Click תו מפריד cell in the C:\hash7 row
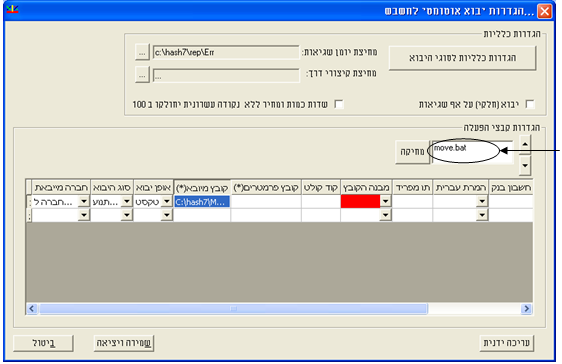This screenshot has width=562, height=364. (x=413, y=201)
